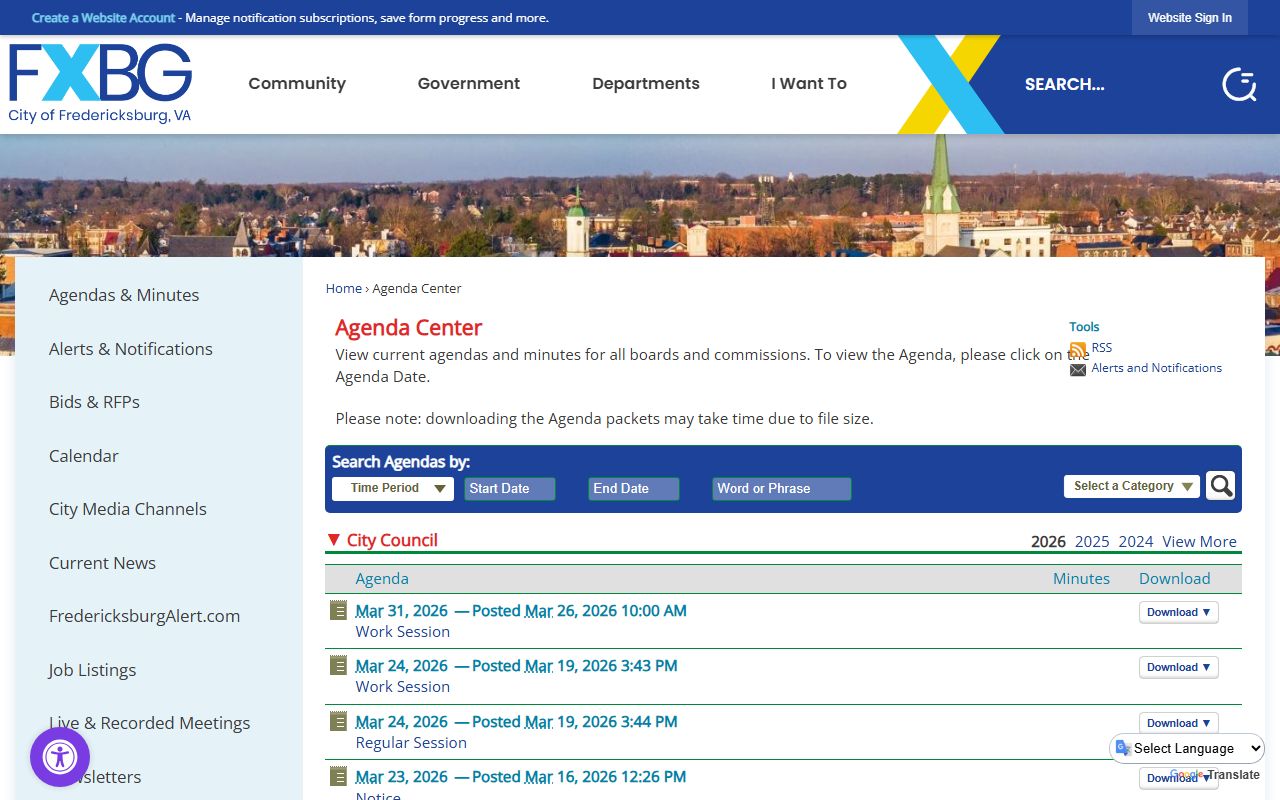
Task: Click the Agenda column header
Action: (382, 578)
